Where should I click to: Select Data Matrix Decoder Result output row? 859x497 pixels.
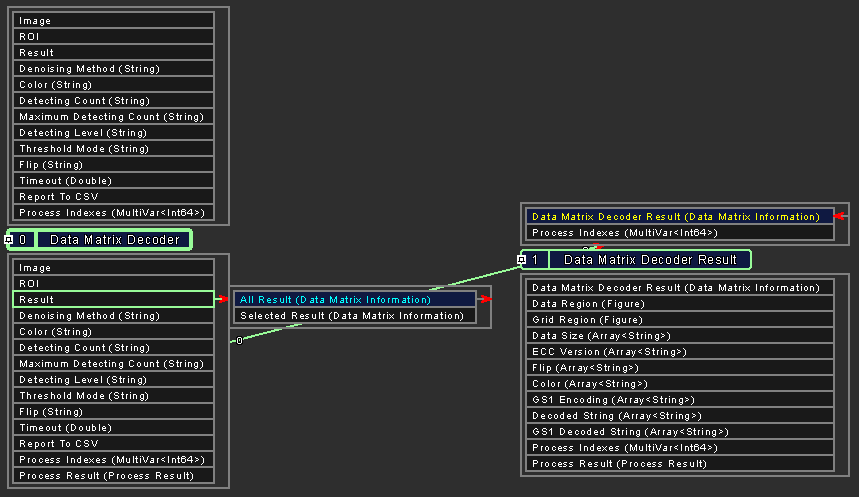coord(680,288)
